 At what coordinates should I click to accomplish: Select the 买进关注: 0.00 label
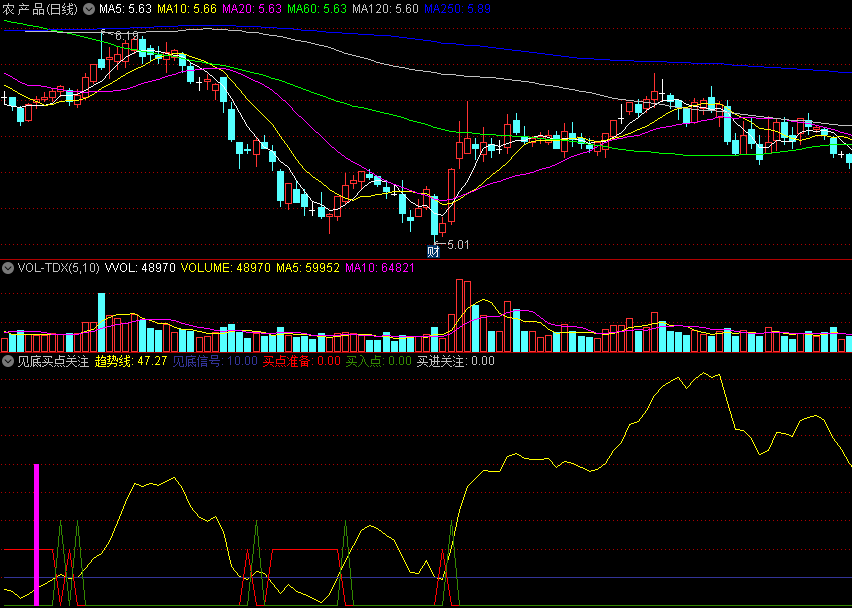pyautogui.click(x=456, y=361)
